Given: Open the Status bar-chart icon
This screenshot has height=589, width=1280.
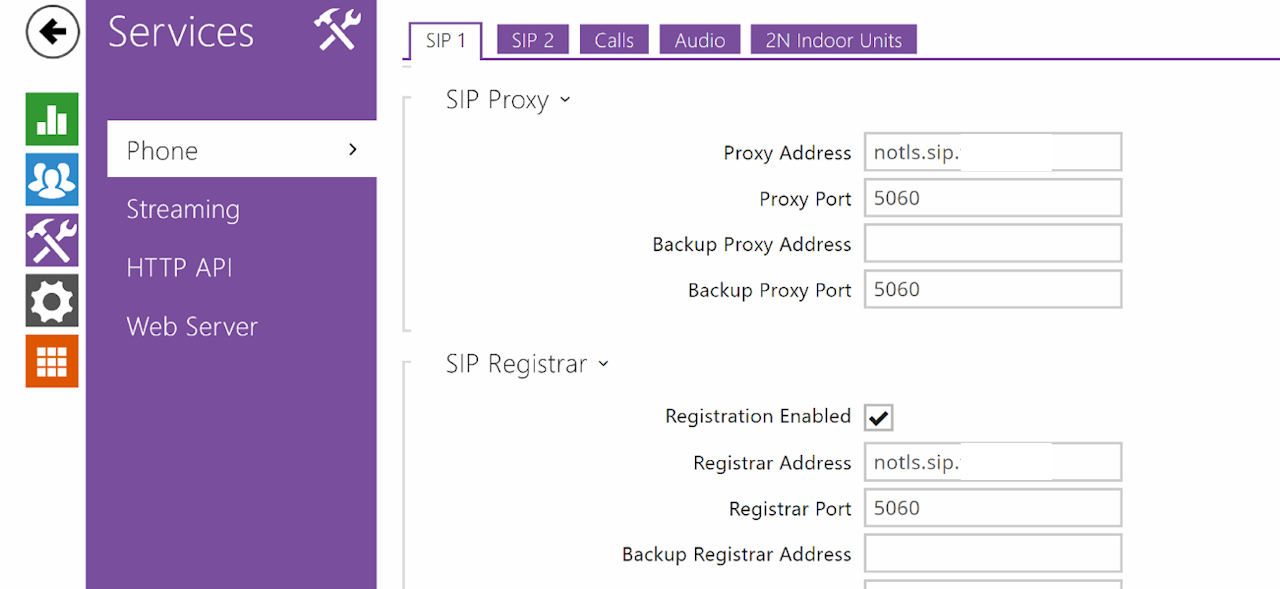Looking at the screenshot, I should click(52, 120).
